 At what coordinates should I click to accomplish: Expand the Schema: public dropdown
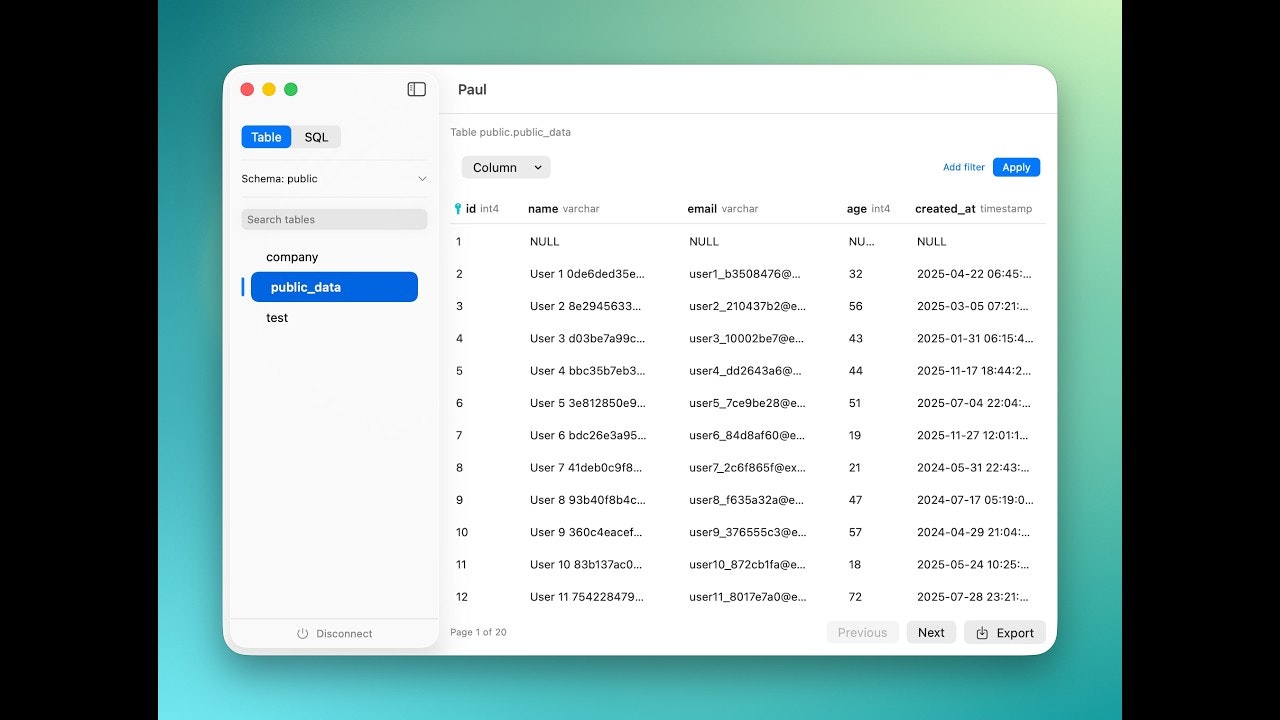[x=334, y=179]
